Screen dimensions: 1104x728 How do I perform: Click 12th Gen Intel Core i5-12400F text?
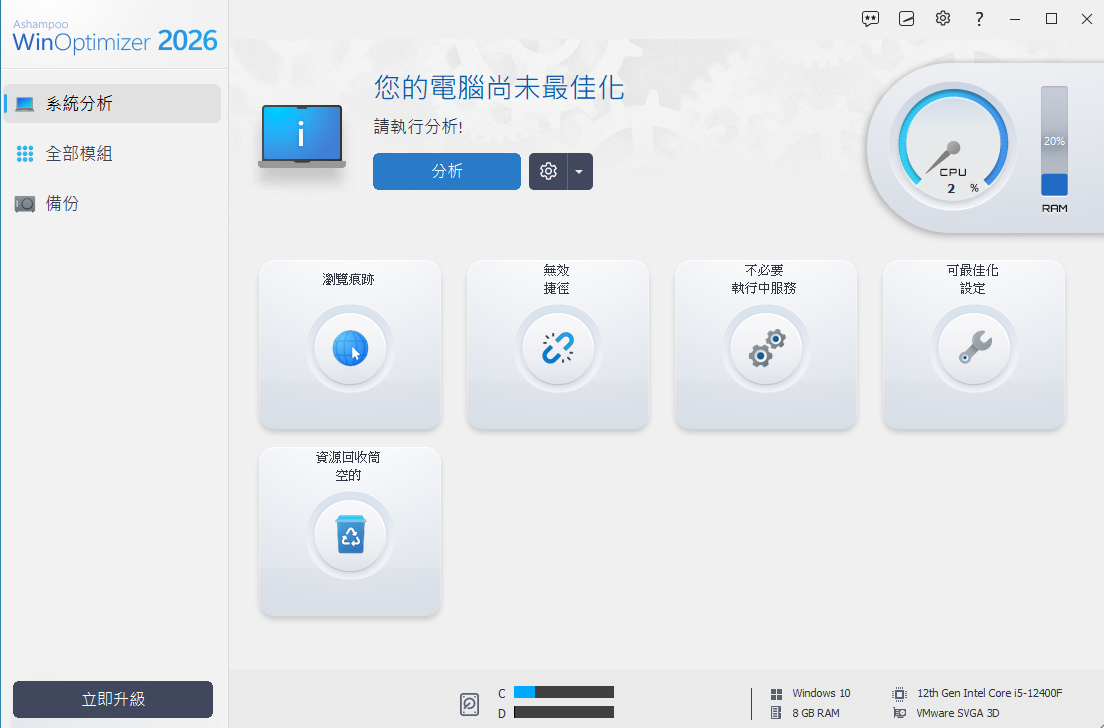[x=989, y=693]
